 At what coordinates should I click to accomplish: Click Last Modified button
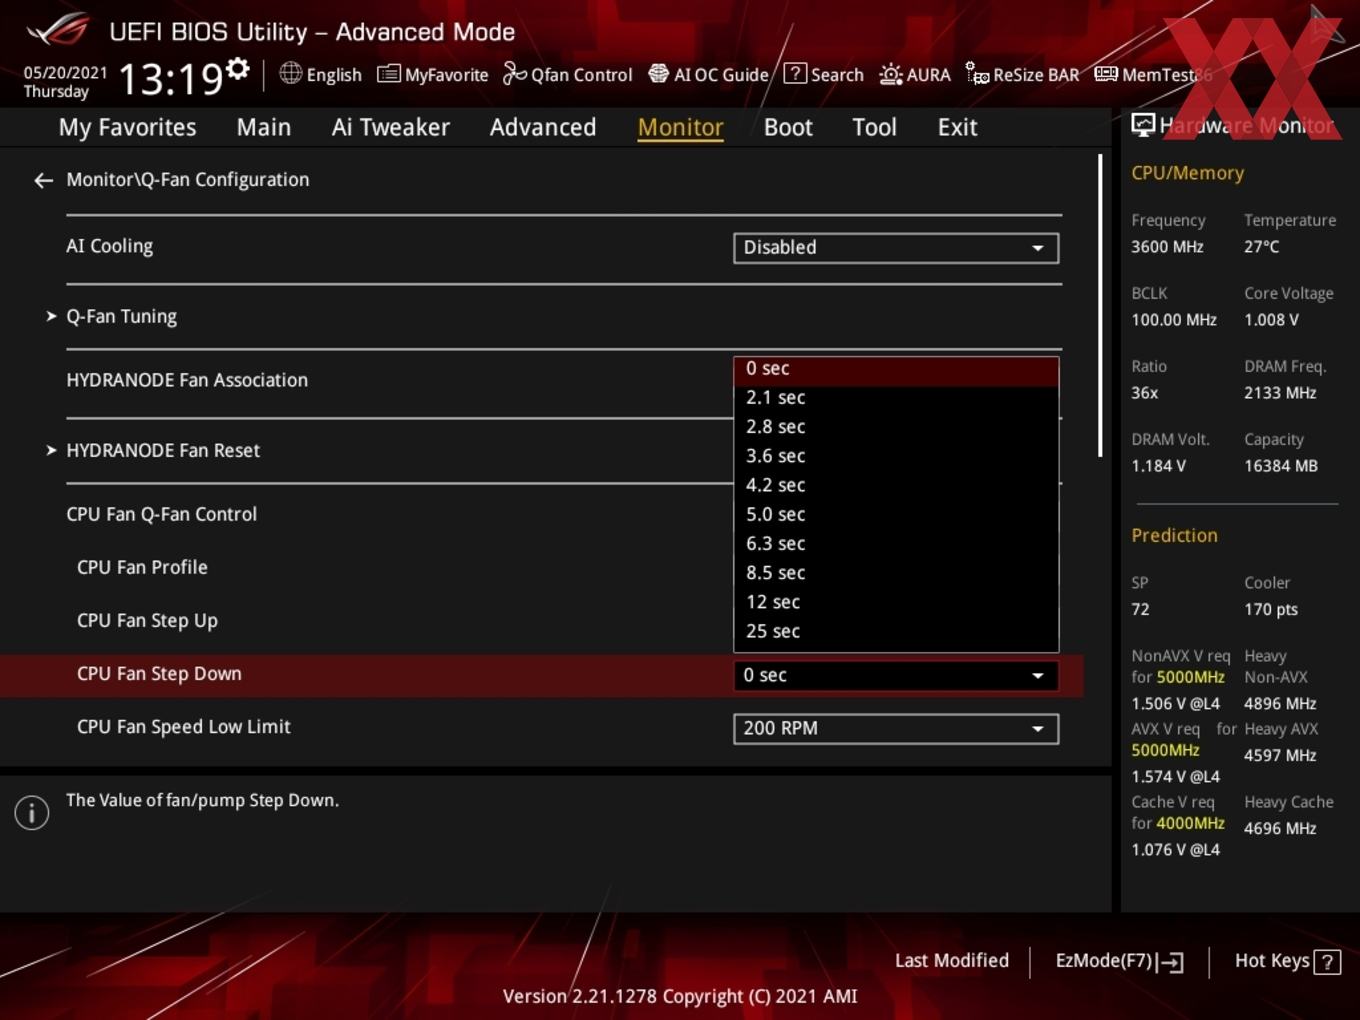point(952,961)
